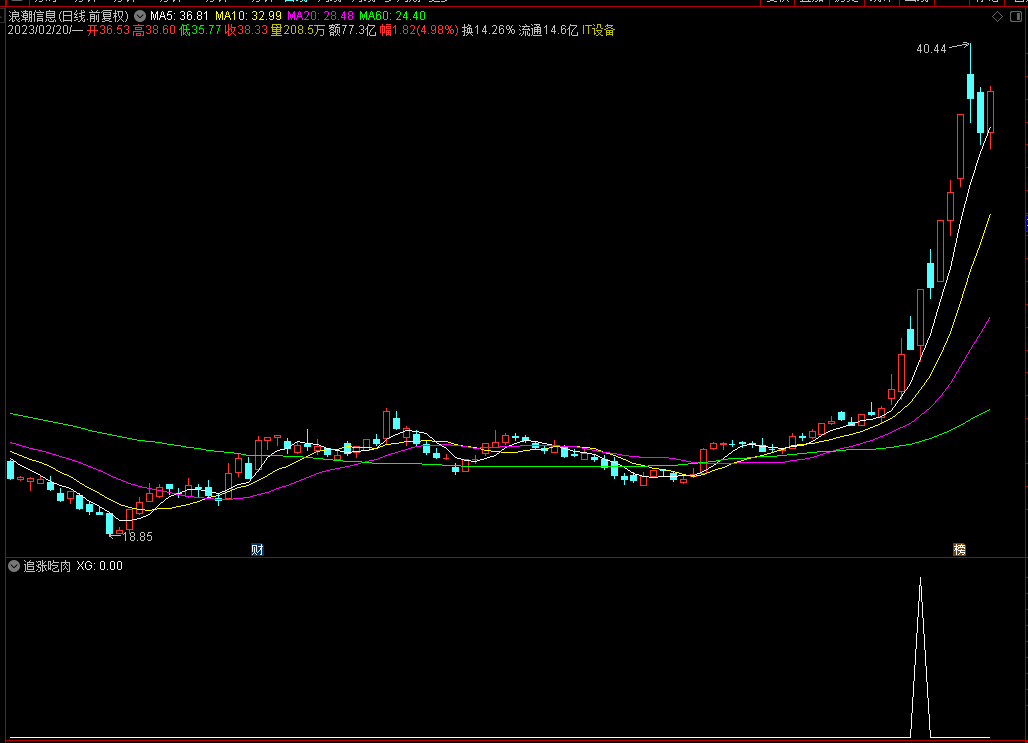
Task: Open the dropdown beside 浪潮信息 title
Action: point(140,16)
